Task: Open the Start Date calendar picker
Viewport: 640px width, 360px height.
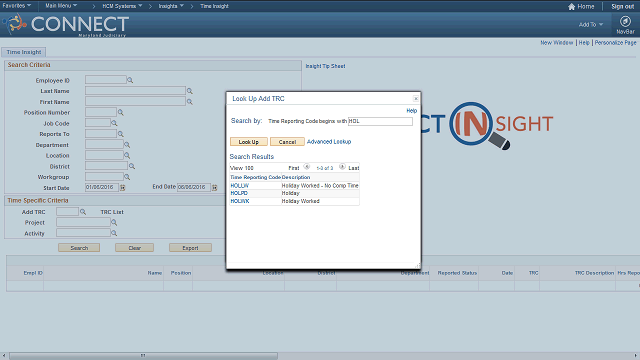Action: point(122,188)
